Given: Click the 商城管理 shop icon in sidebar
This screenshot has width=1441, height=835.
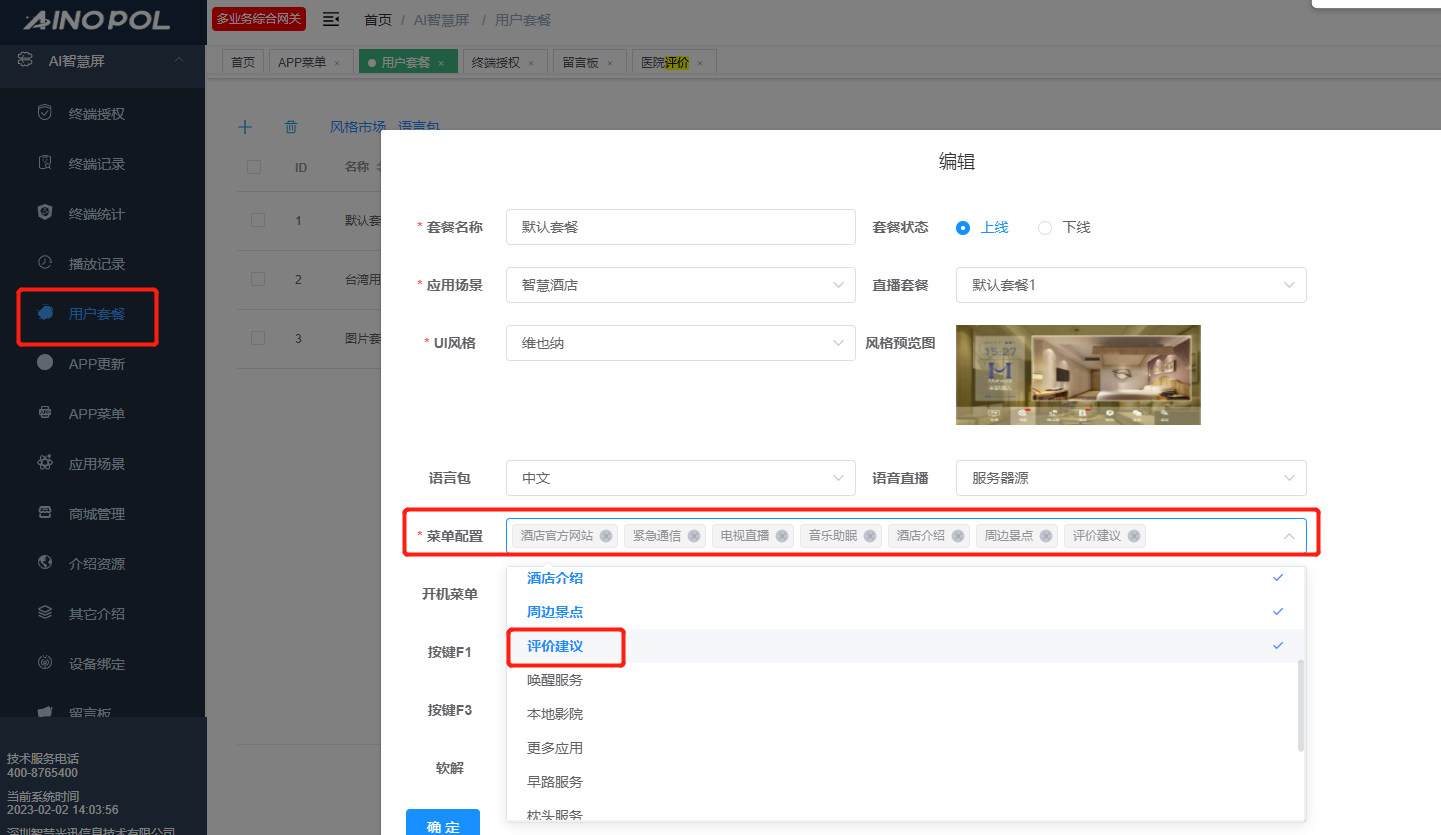Looking at the screenshot, I should pyautogui.click(x=44, y=513).
